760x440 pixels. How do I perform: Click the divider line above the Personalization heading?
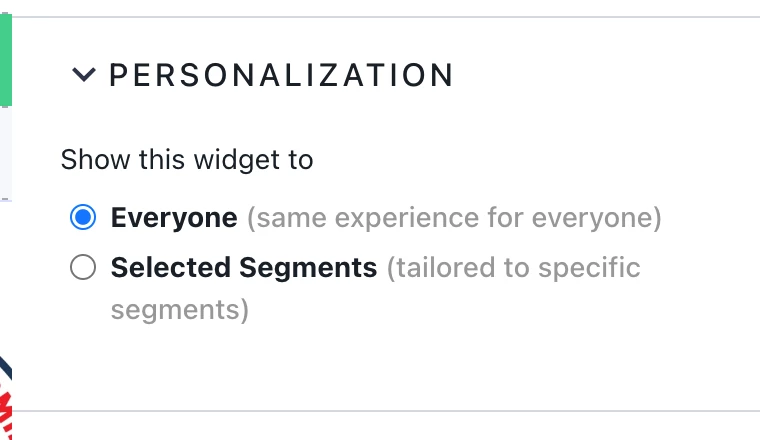tap(386, 17)
